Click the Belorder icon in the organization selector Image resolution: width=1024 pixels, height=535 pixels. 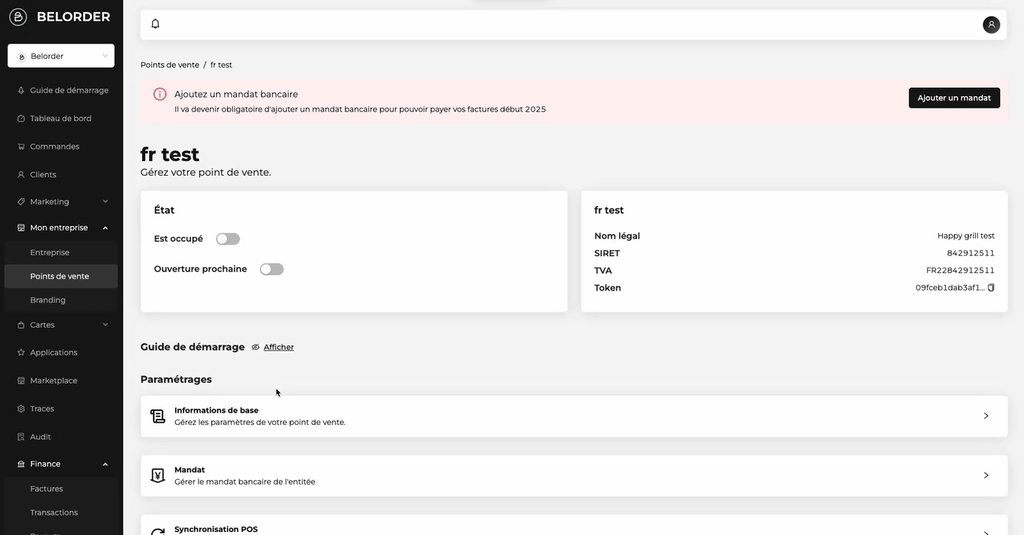click(x=22, y=57)
